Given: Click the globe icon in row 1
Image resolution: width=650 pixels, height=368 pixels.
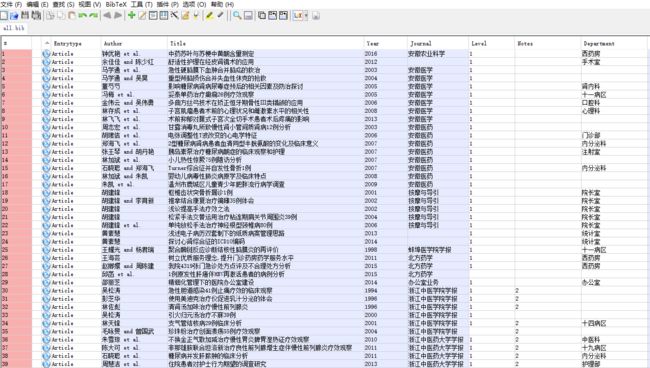Looking at the screenshot, I should [46, 54].
